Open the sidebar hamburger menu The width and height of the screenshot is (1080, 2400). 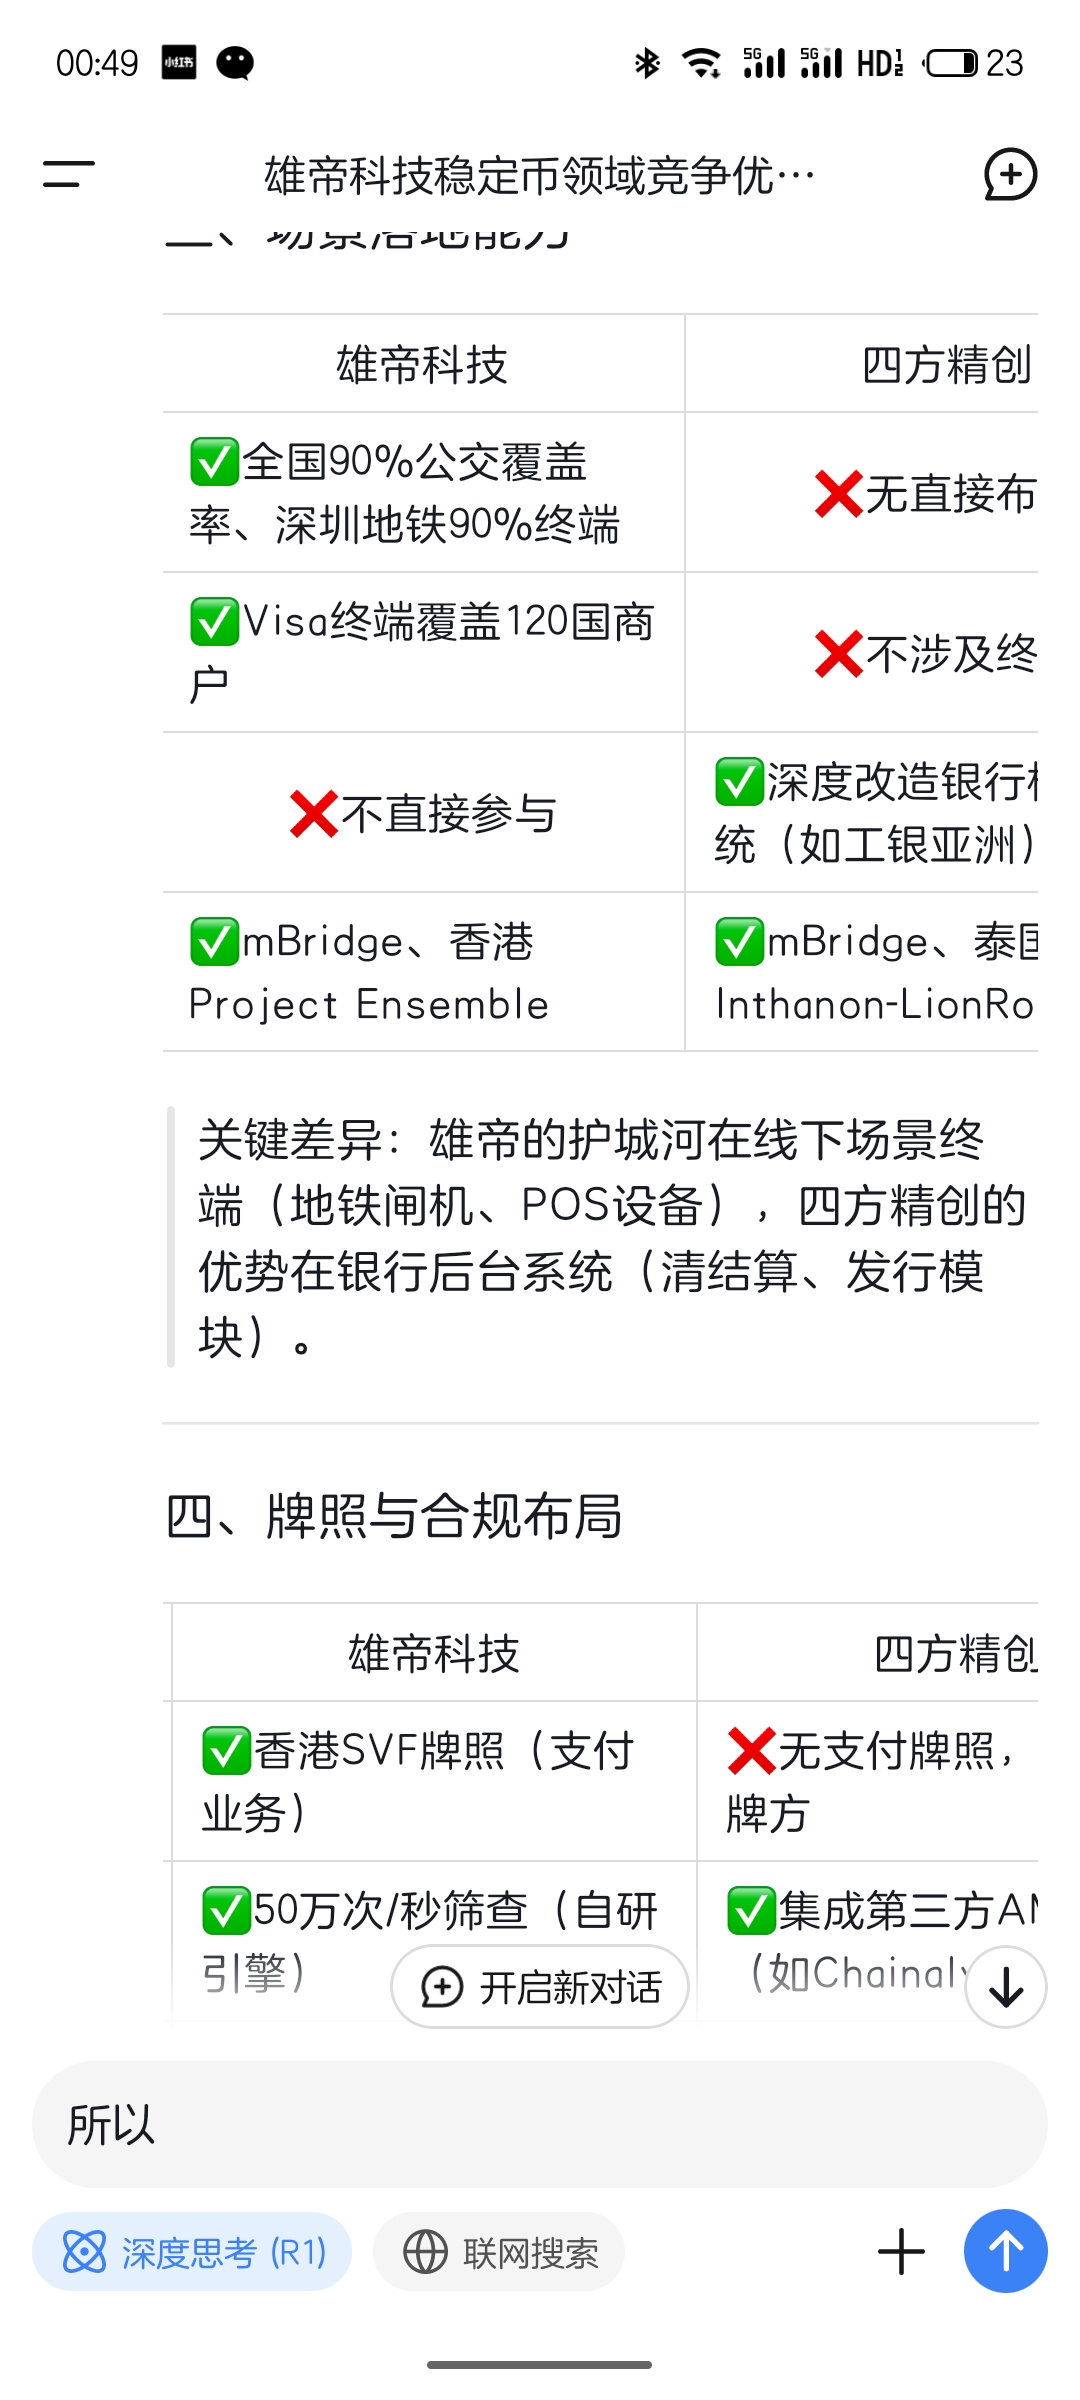pos(68,175)
